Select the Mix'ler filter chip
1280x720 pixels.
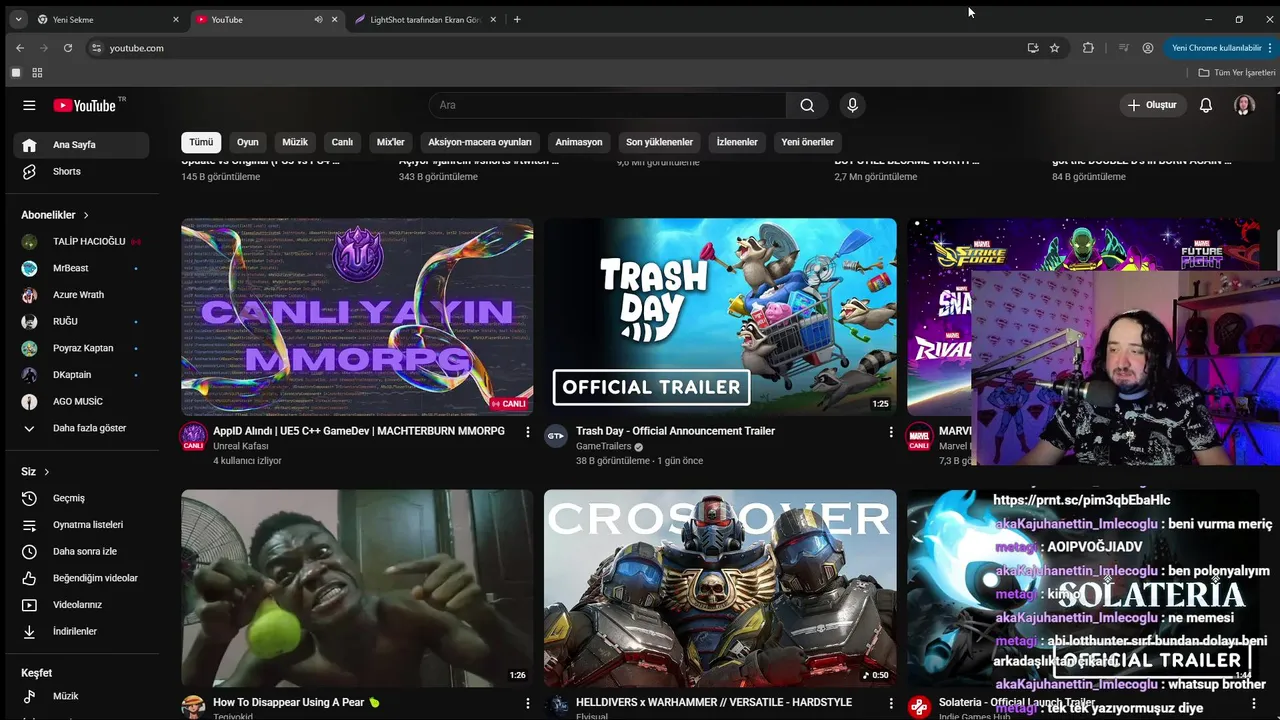[x=390, y=142]
